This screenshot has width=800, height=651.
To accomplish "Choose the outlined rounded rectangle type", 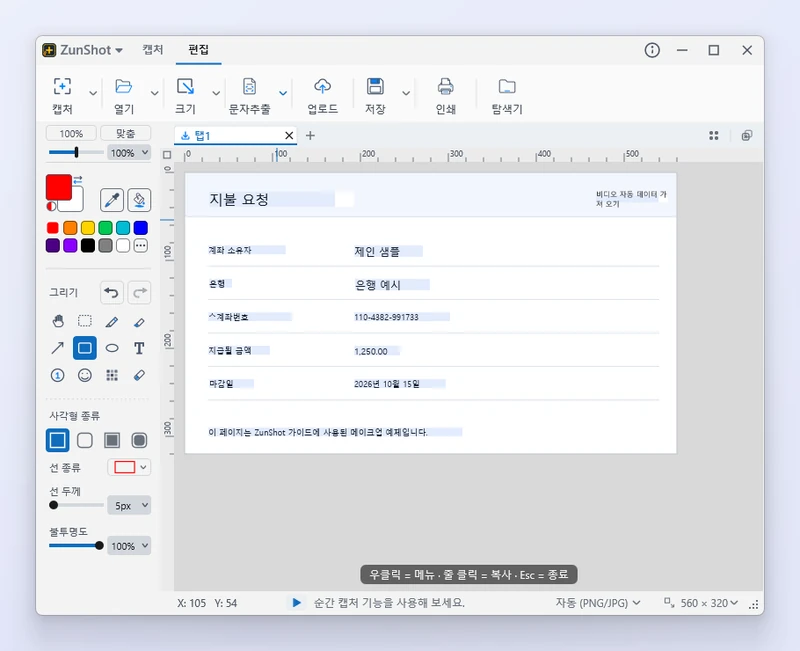I will 85,440.
